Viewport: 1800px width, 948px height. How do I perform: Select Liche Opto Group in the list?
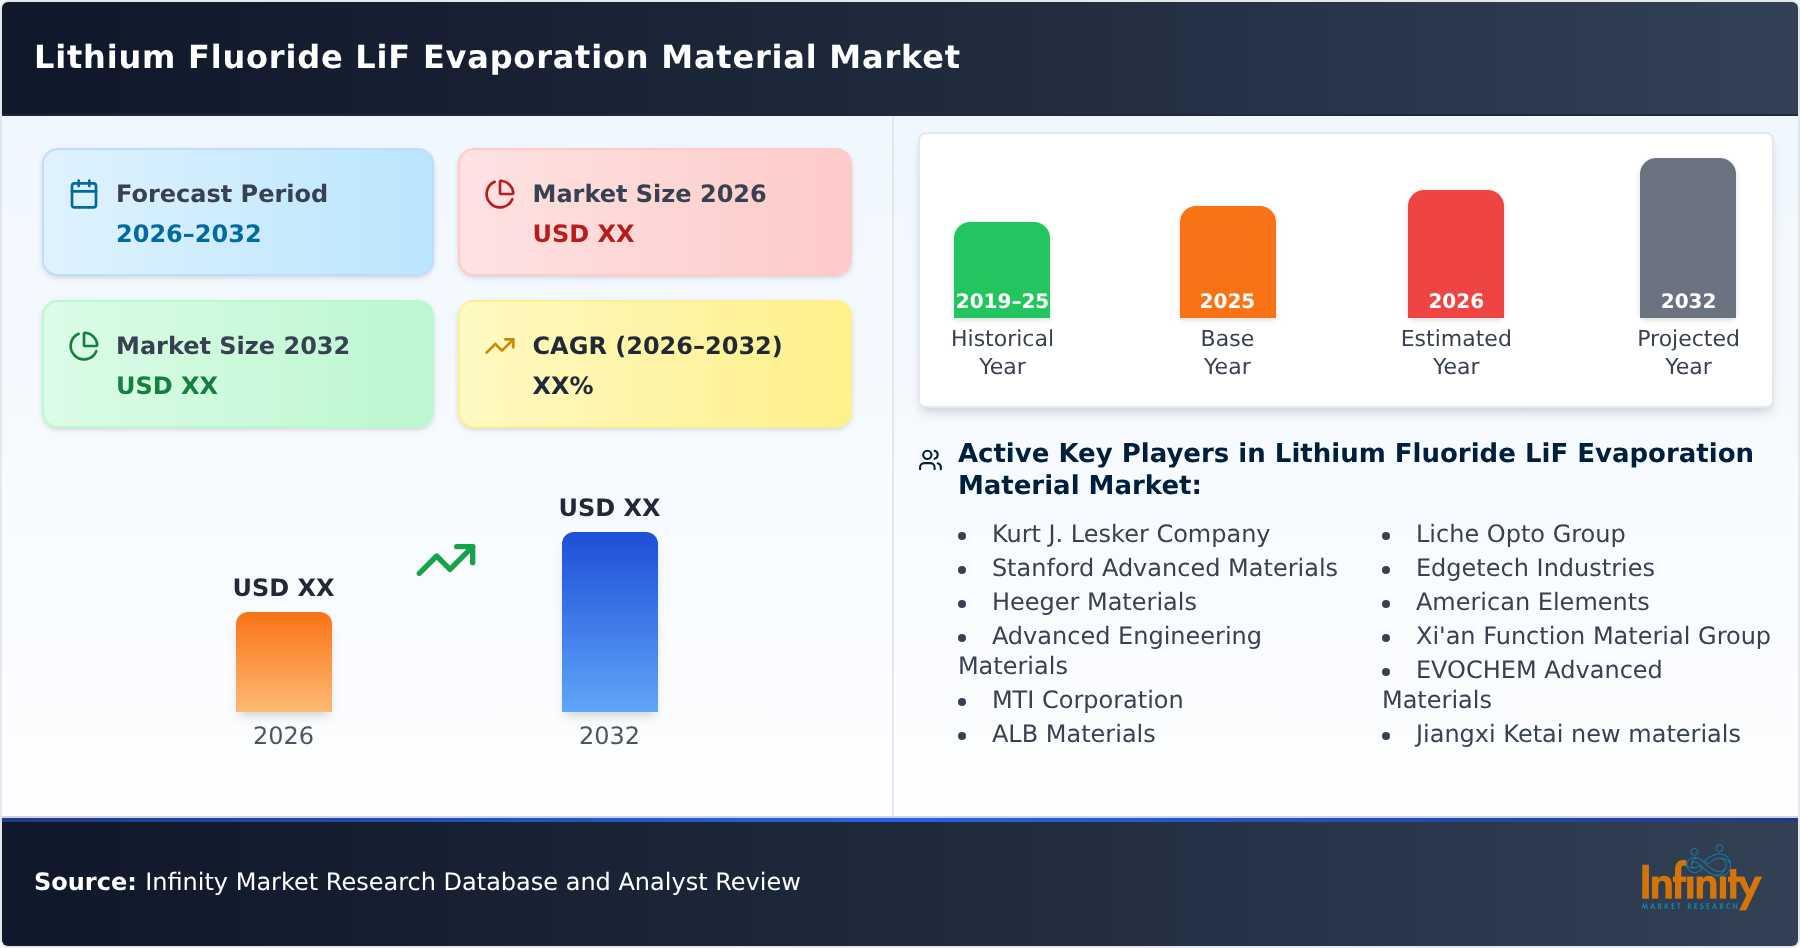coord(1520,534)
